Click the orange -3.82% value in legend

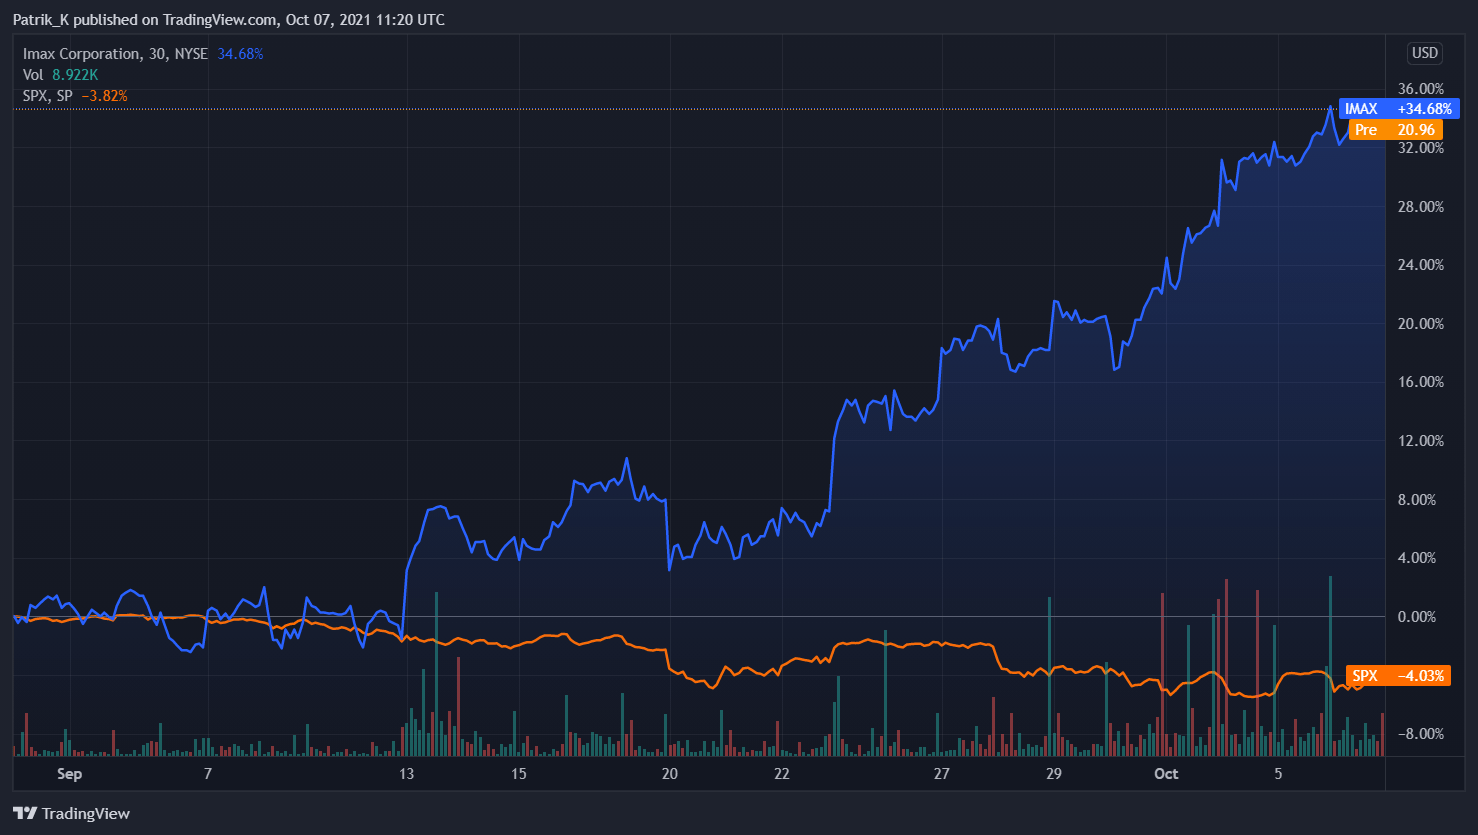(104, 96)
